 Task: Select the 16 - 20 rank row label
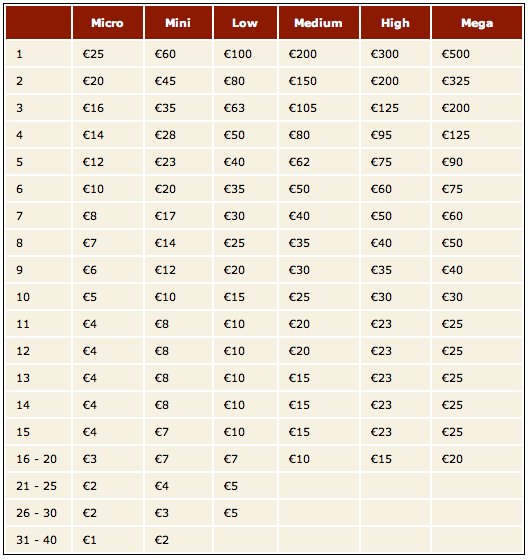tap(38, 459)
